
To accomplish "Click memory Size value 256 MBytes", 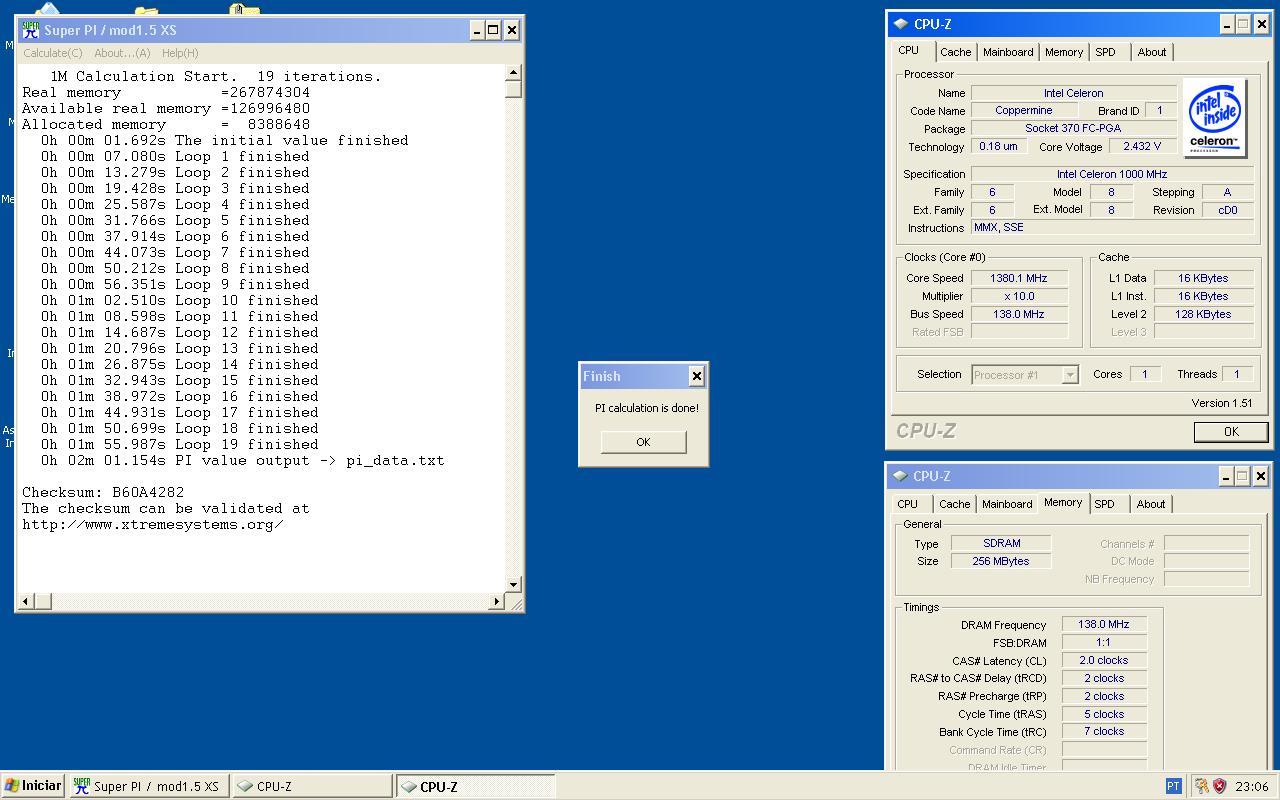I will (x=1001, y=561).
